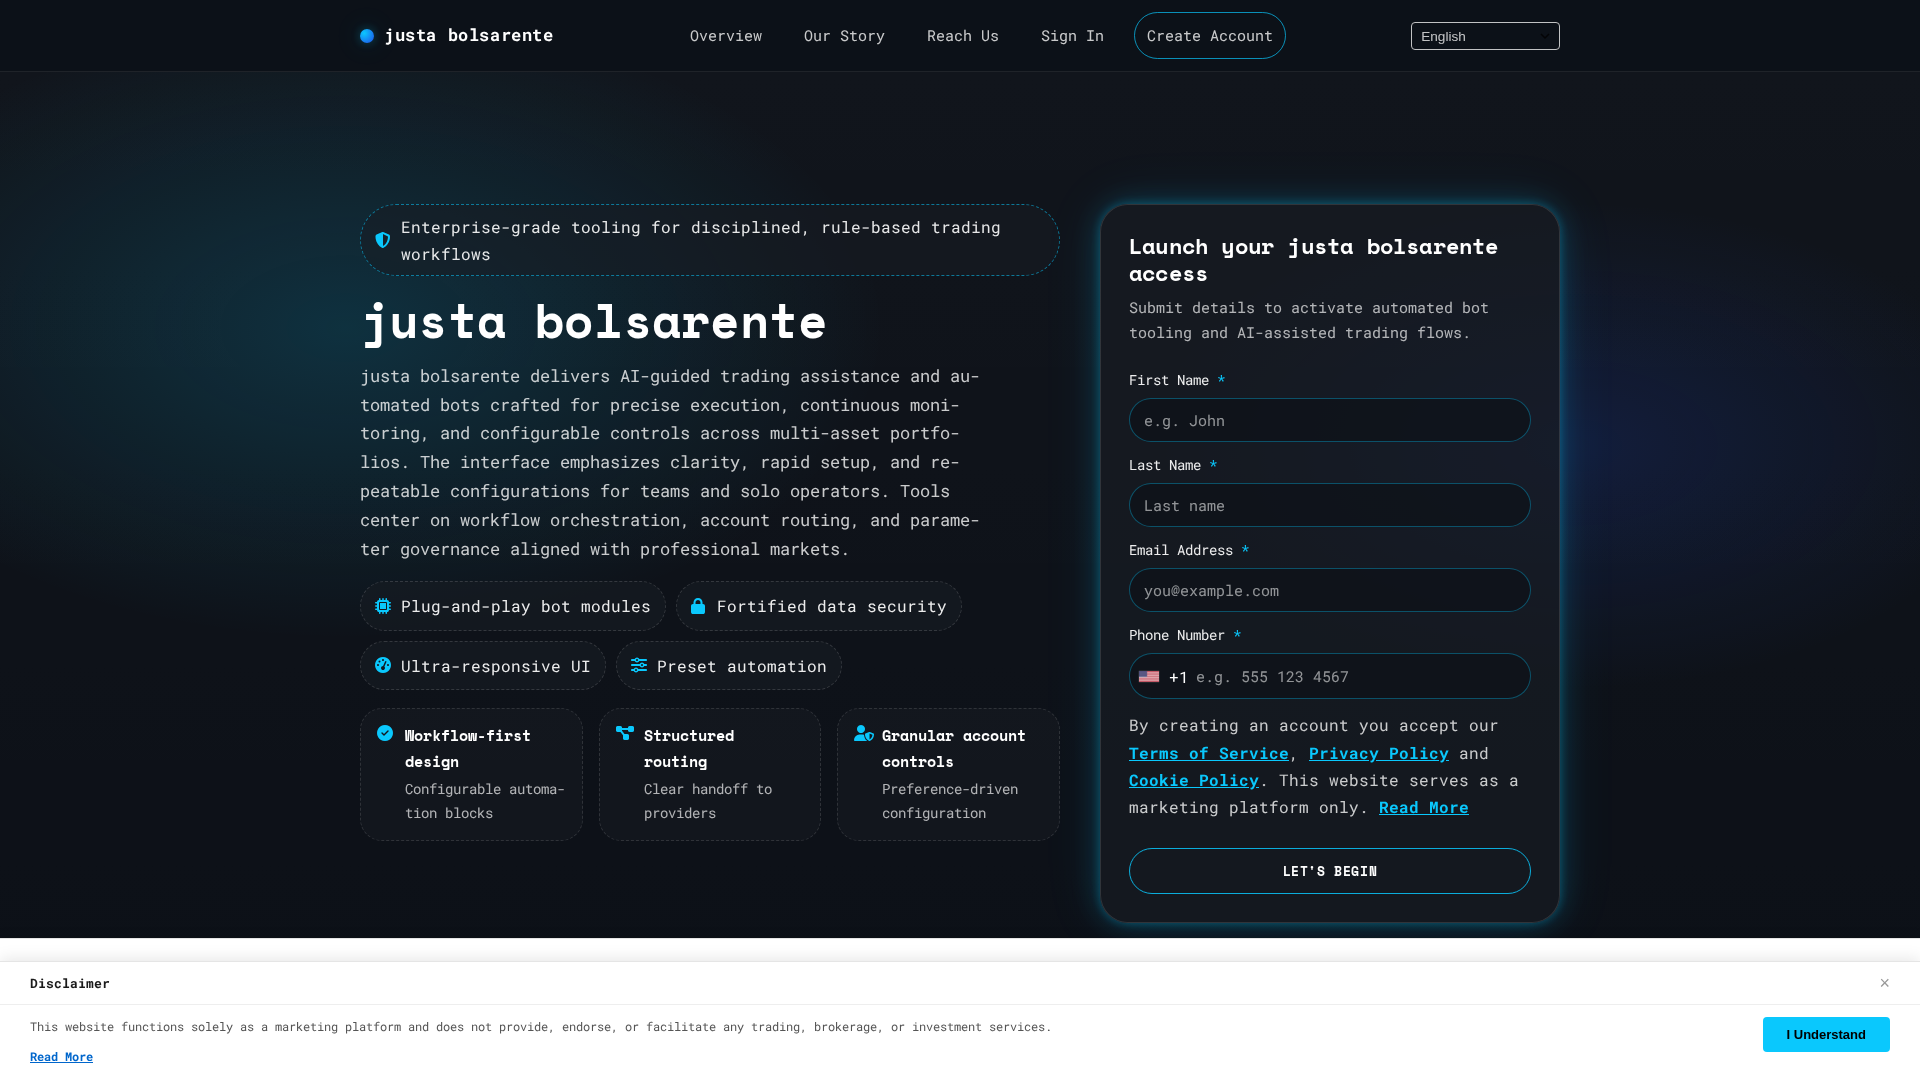Click the Structured routing card title
This screenshot has height=1080, width=1920.
point(689,748)
